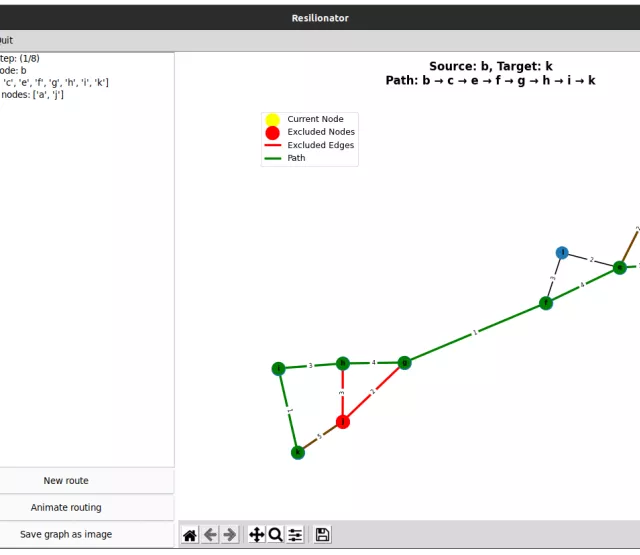This screenshot has width=640, height=555.
Task: Click the Excluded Edges legend entry
Action: tap(320, 145)
